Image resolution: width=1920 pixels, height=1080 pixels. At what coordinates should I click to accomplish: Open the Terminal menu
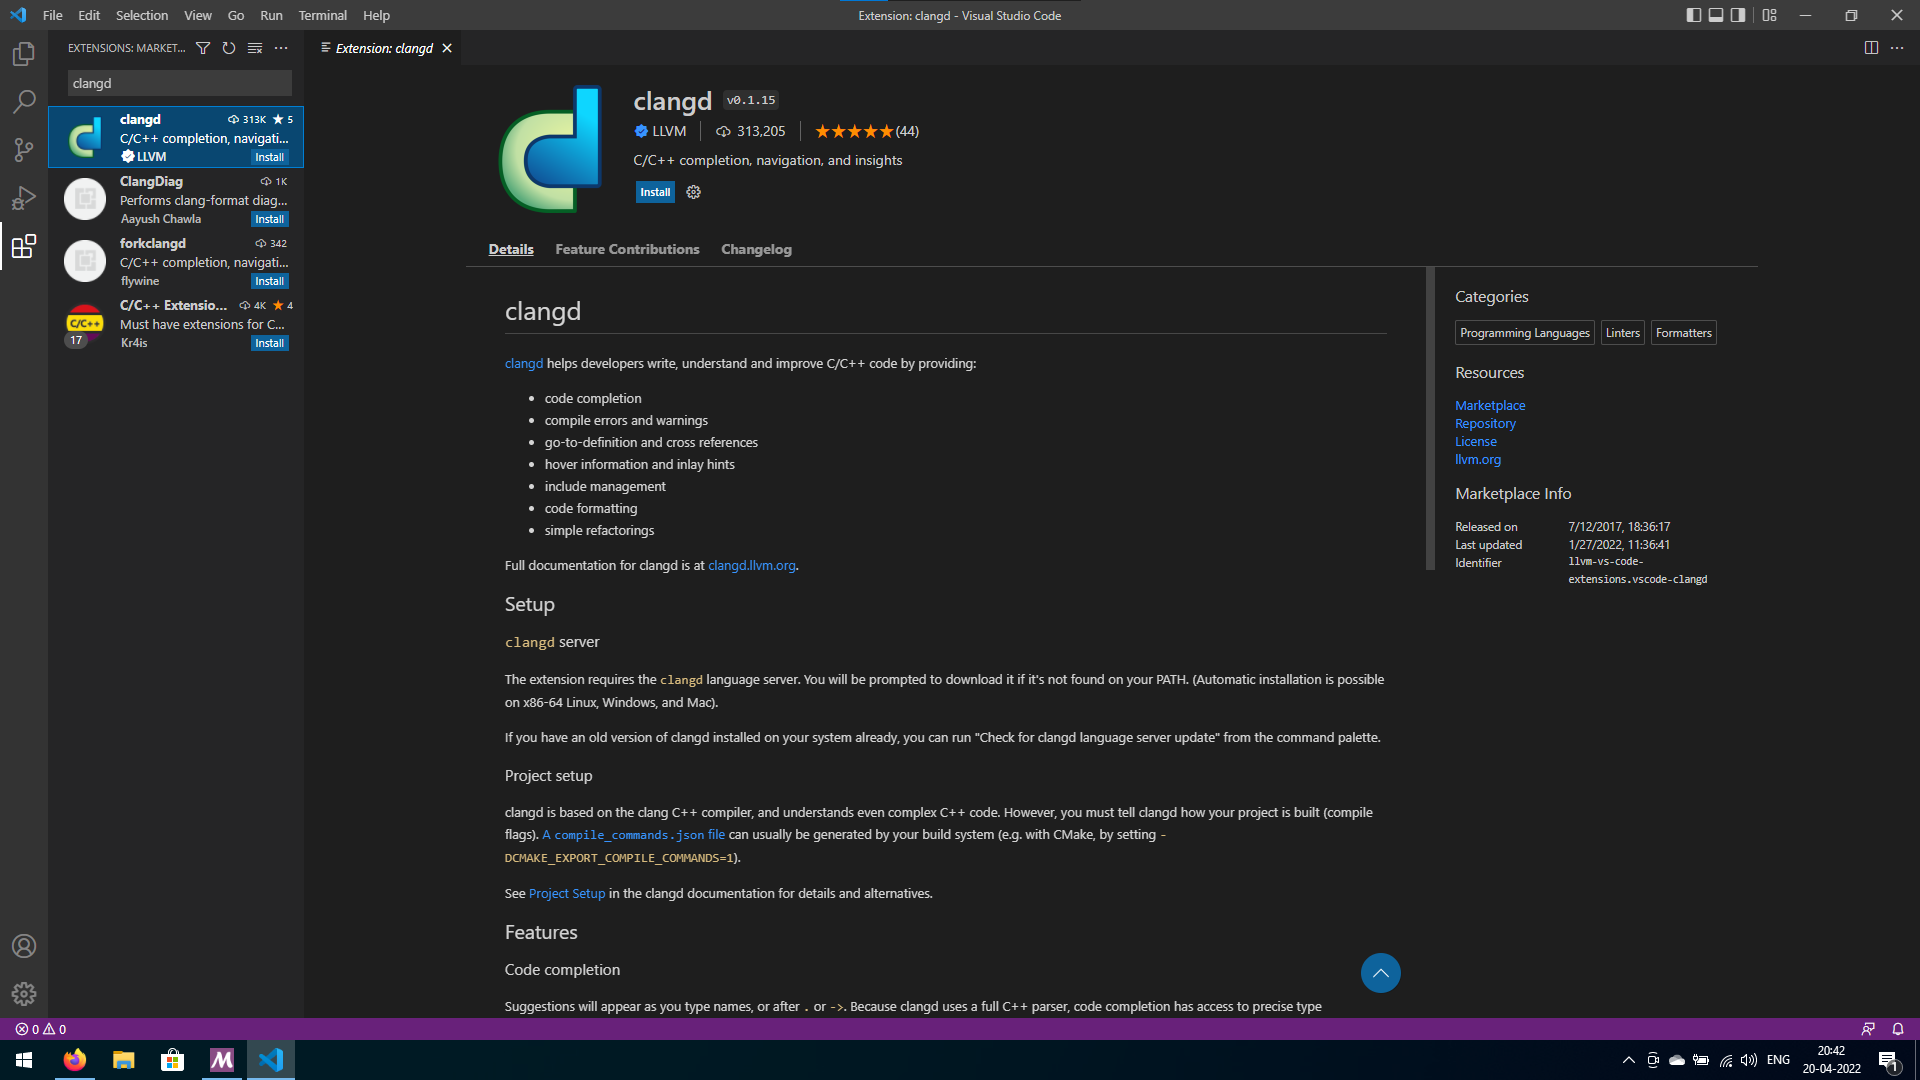coord(322,15)
